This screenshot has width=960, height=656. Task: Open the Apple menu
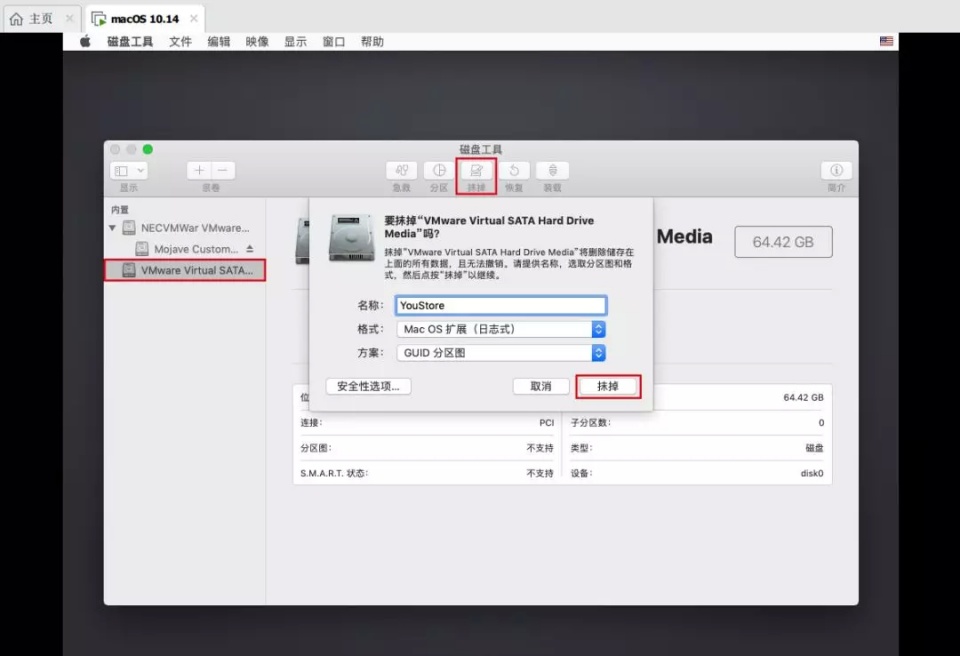pyautogui.click(x=85, y=41)
